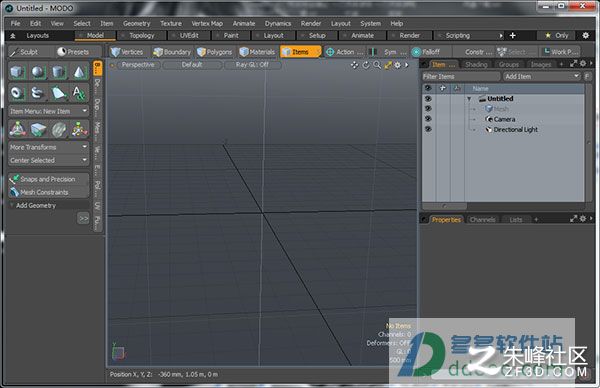Collapse the Untitled scene tree
This screenshot has width=600, height=388.
[469, 99]
